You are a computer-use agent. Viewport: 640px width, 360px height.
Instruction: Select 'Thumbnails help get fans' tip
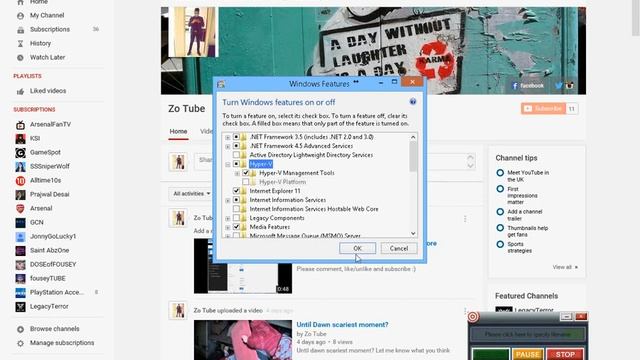click(527, 231)
